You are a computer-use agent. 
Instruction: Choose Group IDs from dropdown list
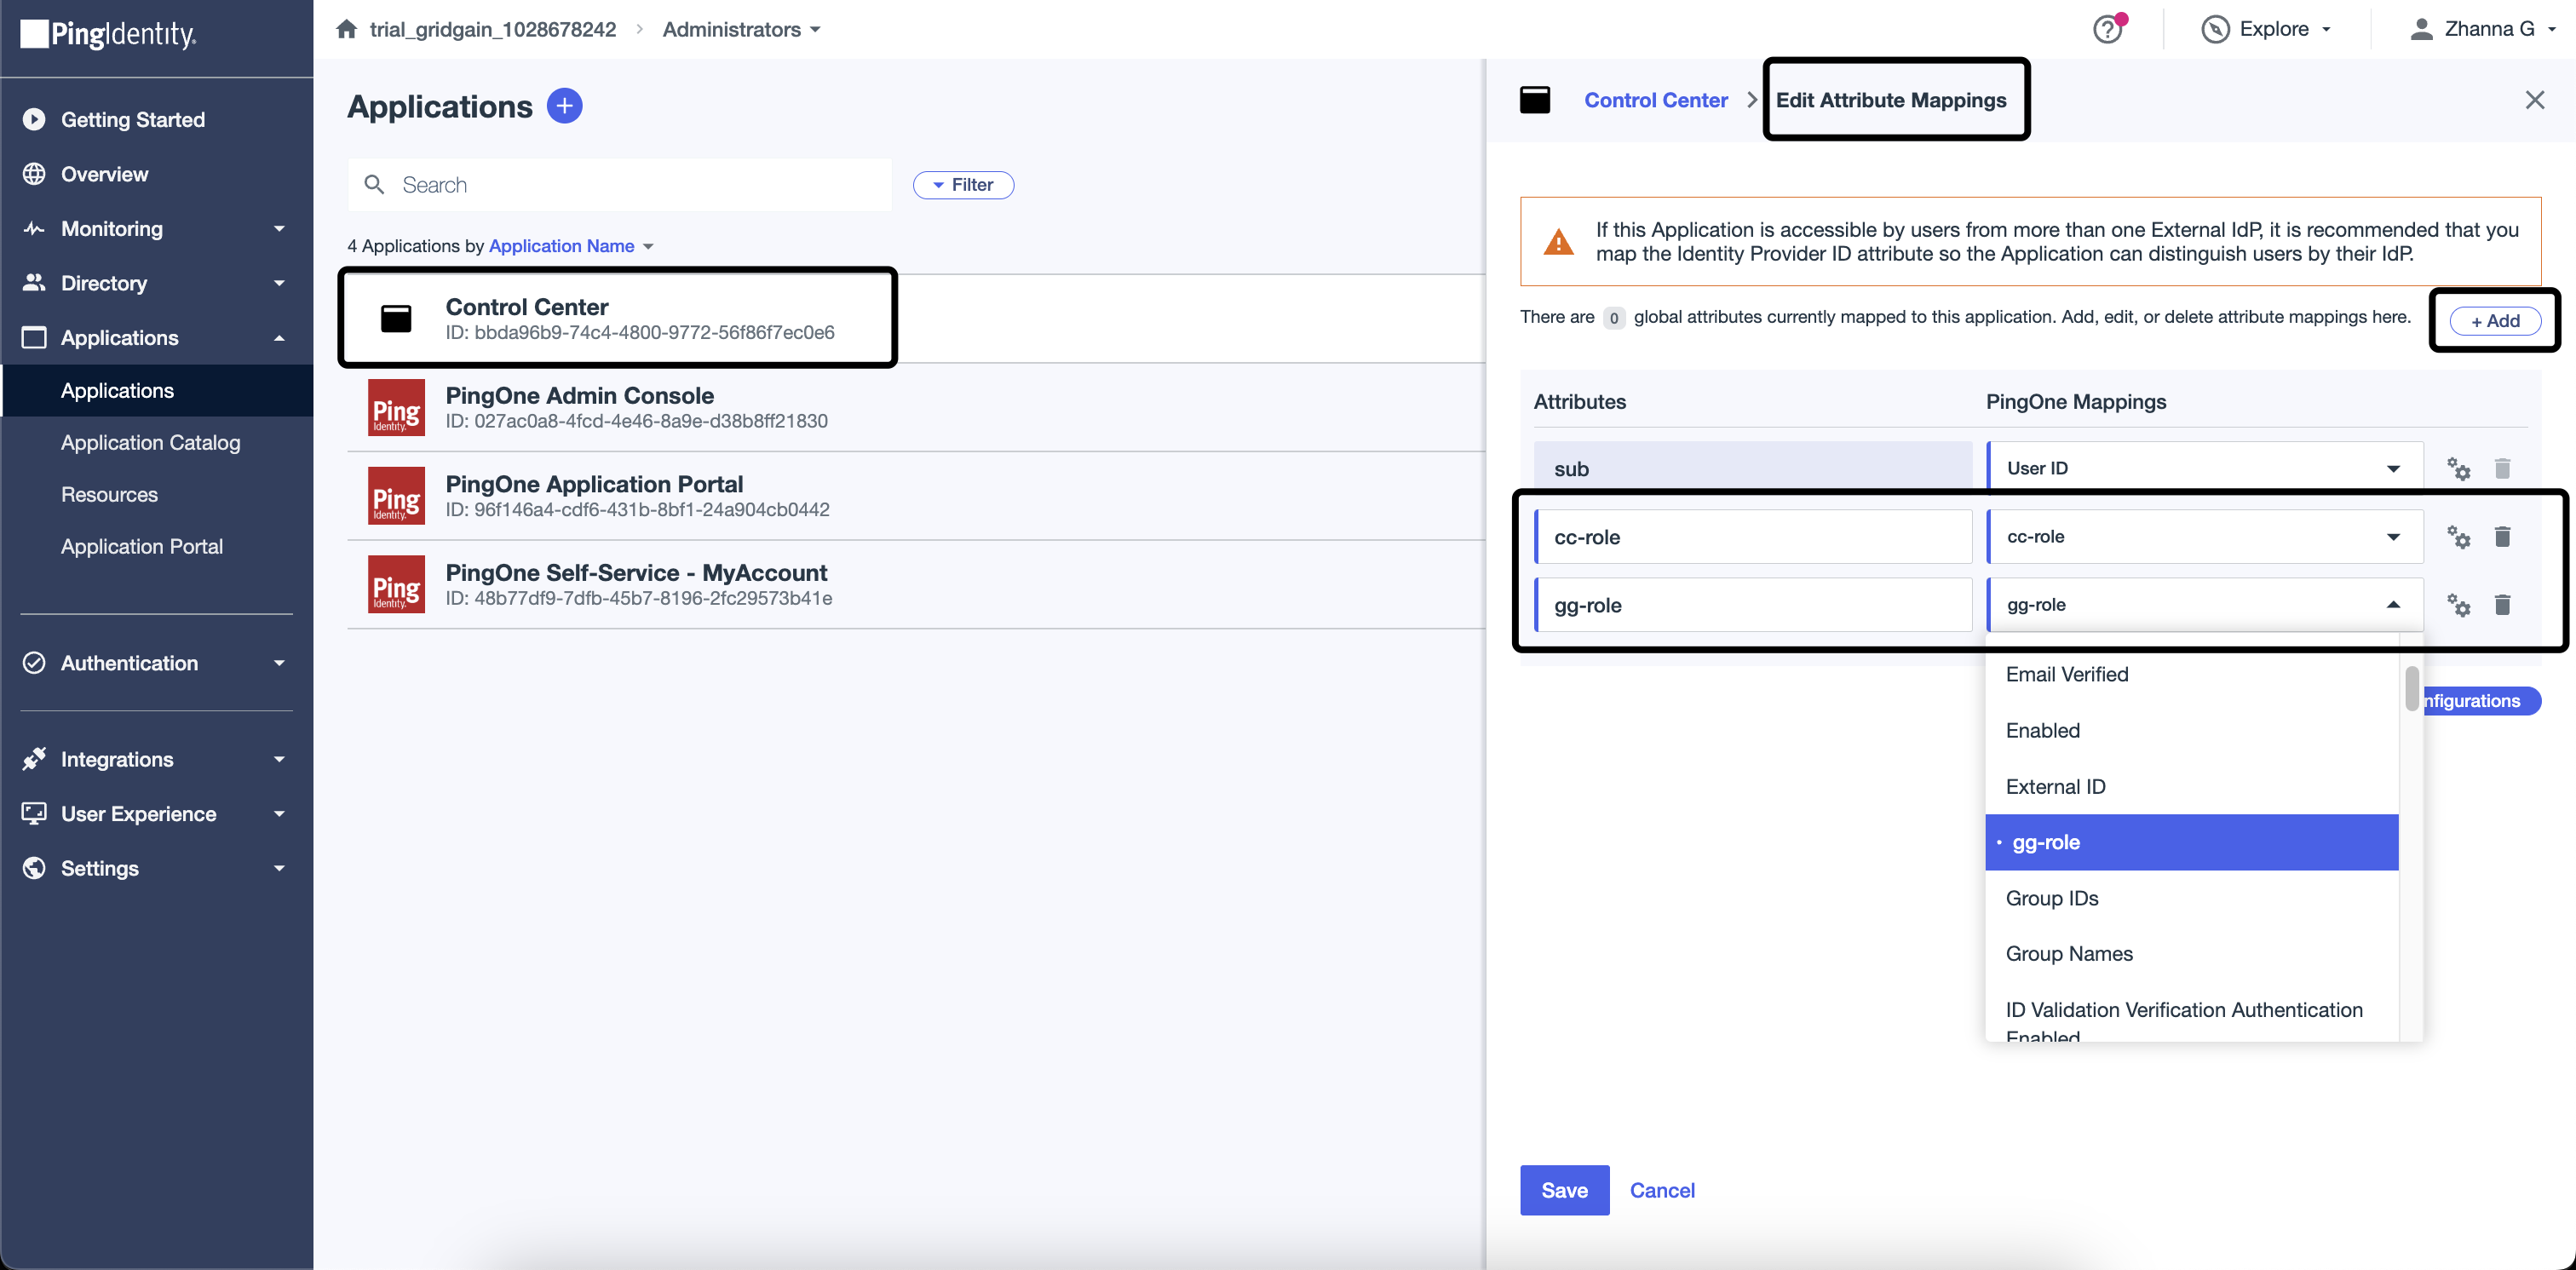[x=2191, y=898]
